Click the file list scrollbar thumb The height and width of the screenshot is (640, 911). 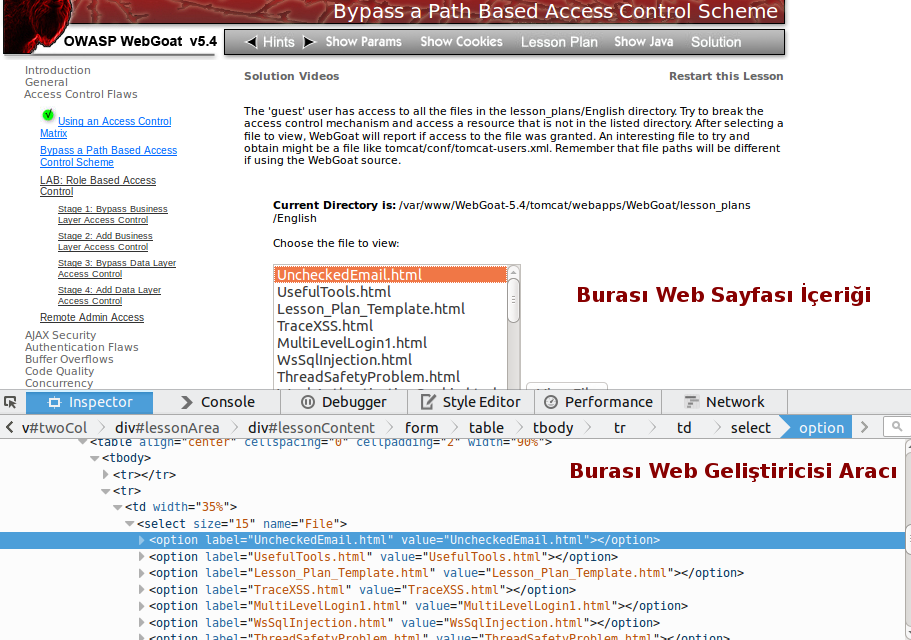pyautogui.click(x=513, y=300)
